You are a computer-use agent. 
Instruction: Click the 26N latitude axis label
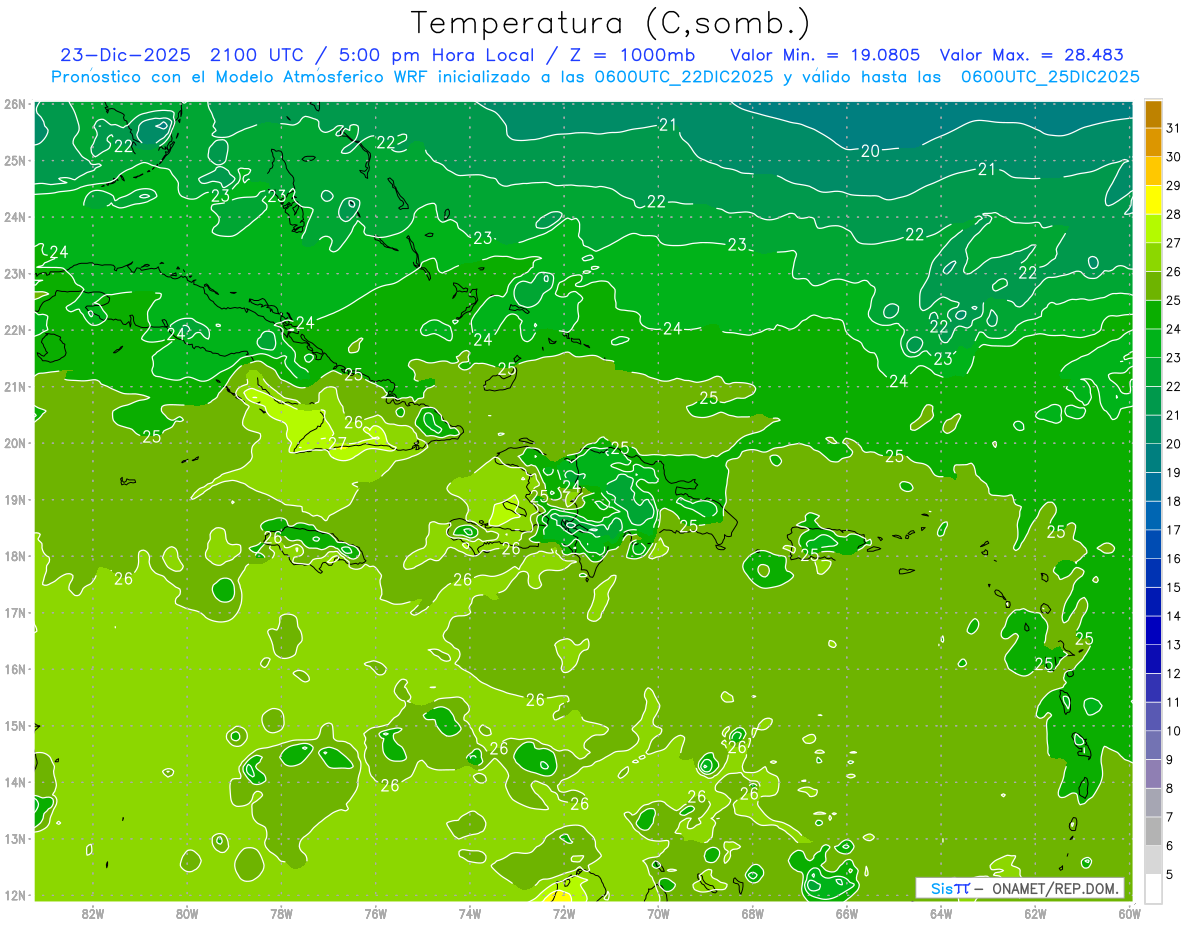point(14,104)
